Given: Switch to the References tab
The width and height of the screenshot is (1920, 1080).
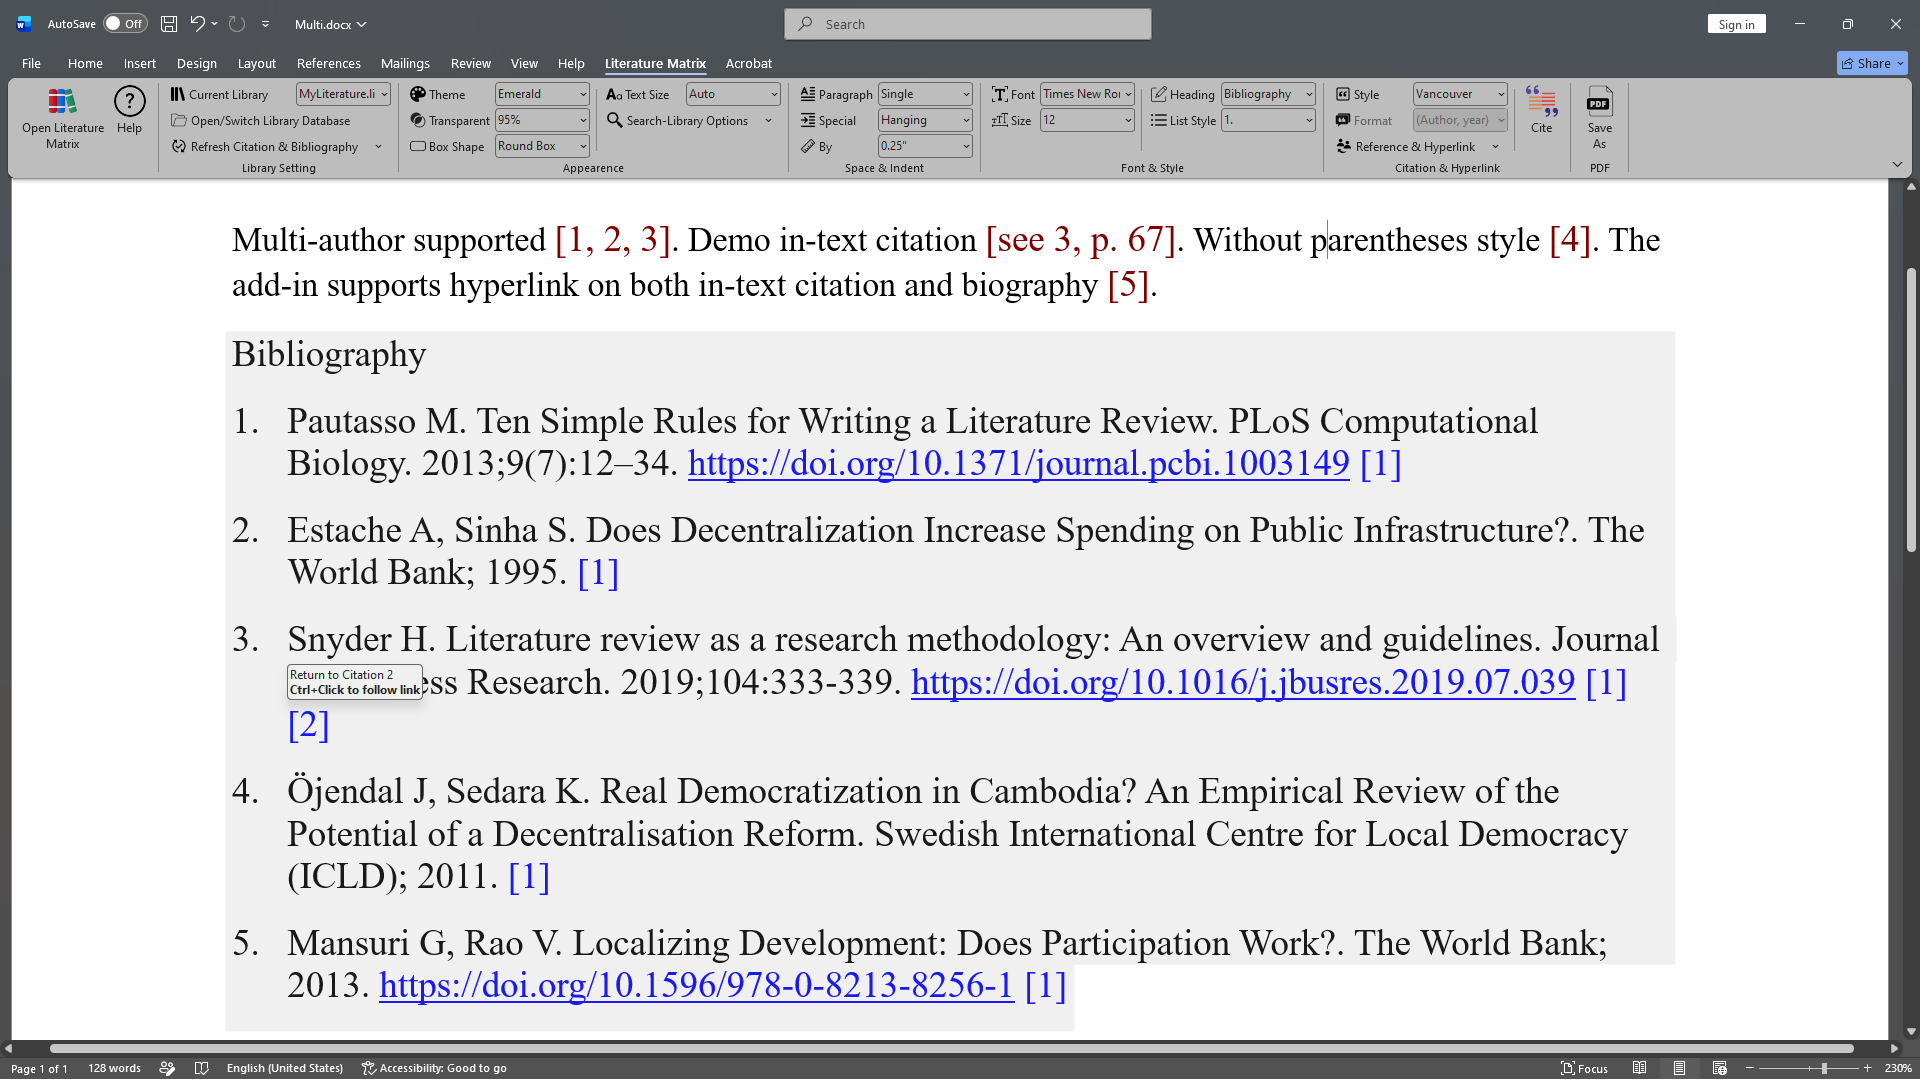Looking at the screenshot, I should click(x=329, y=63).
